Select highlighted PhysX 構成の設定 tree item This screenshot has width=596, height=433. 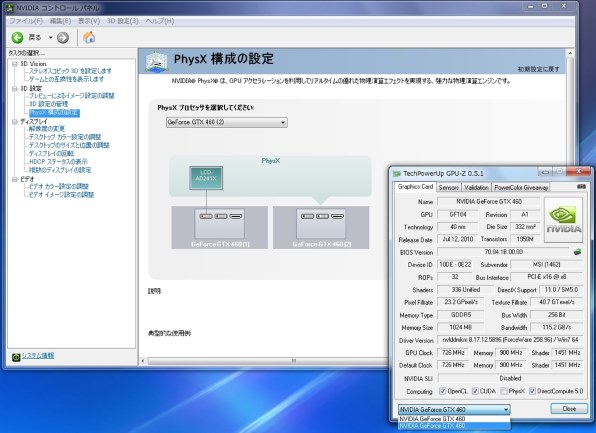tap(54, 113)
